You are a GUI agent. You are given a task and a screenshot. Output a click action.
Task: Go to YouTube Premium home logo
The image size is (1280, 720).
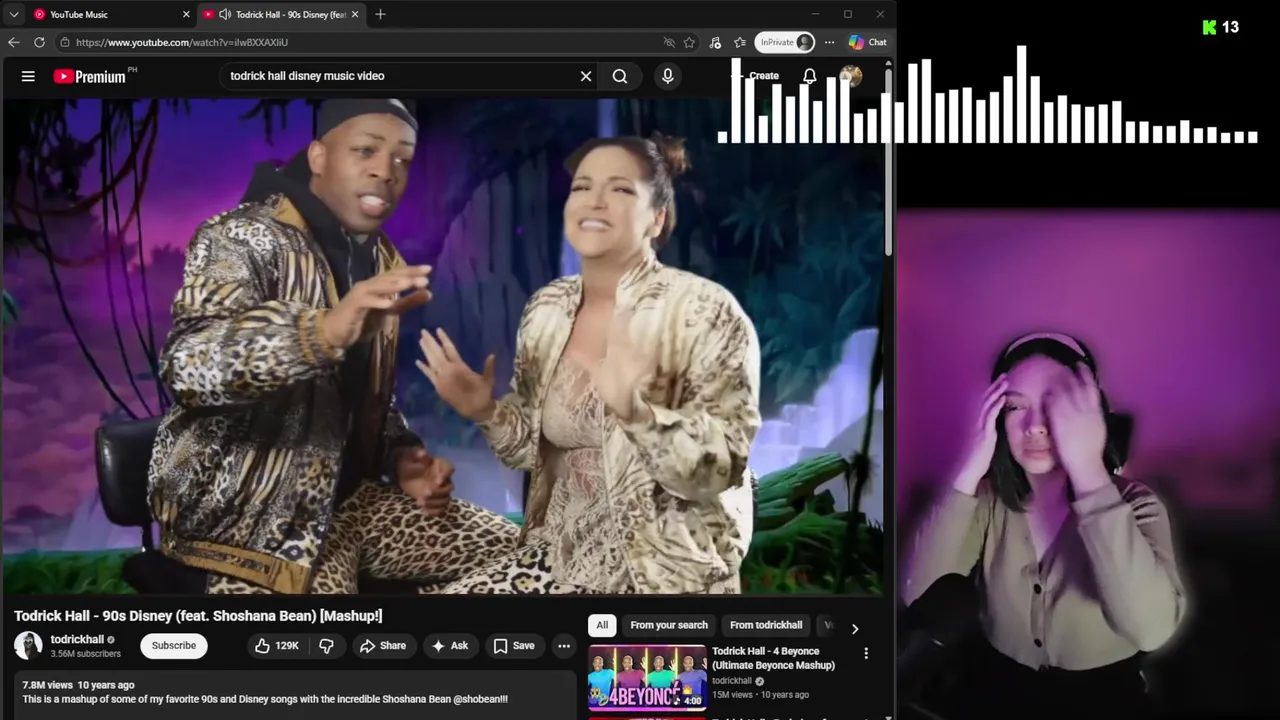90,76
